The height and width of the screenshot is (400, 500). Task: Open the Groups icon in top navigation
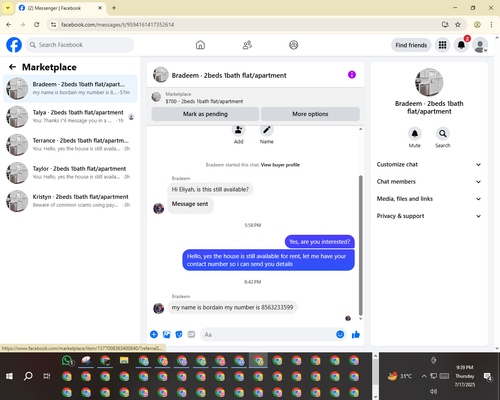[294, 45]
